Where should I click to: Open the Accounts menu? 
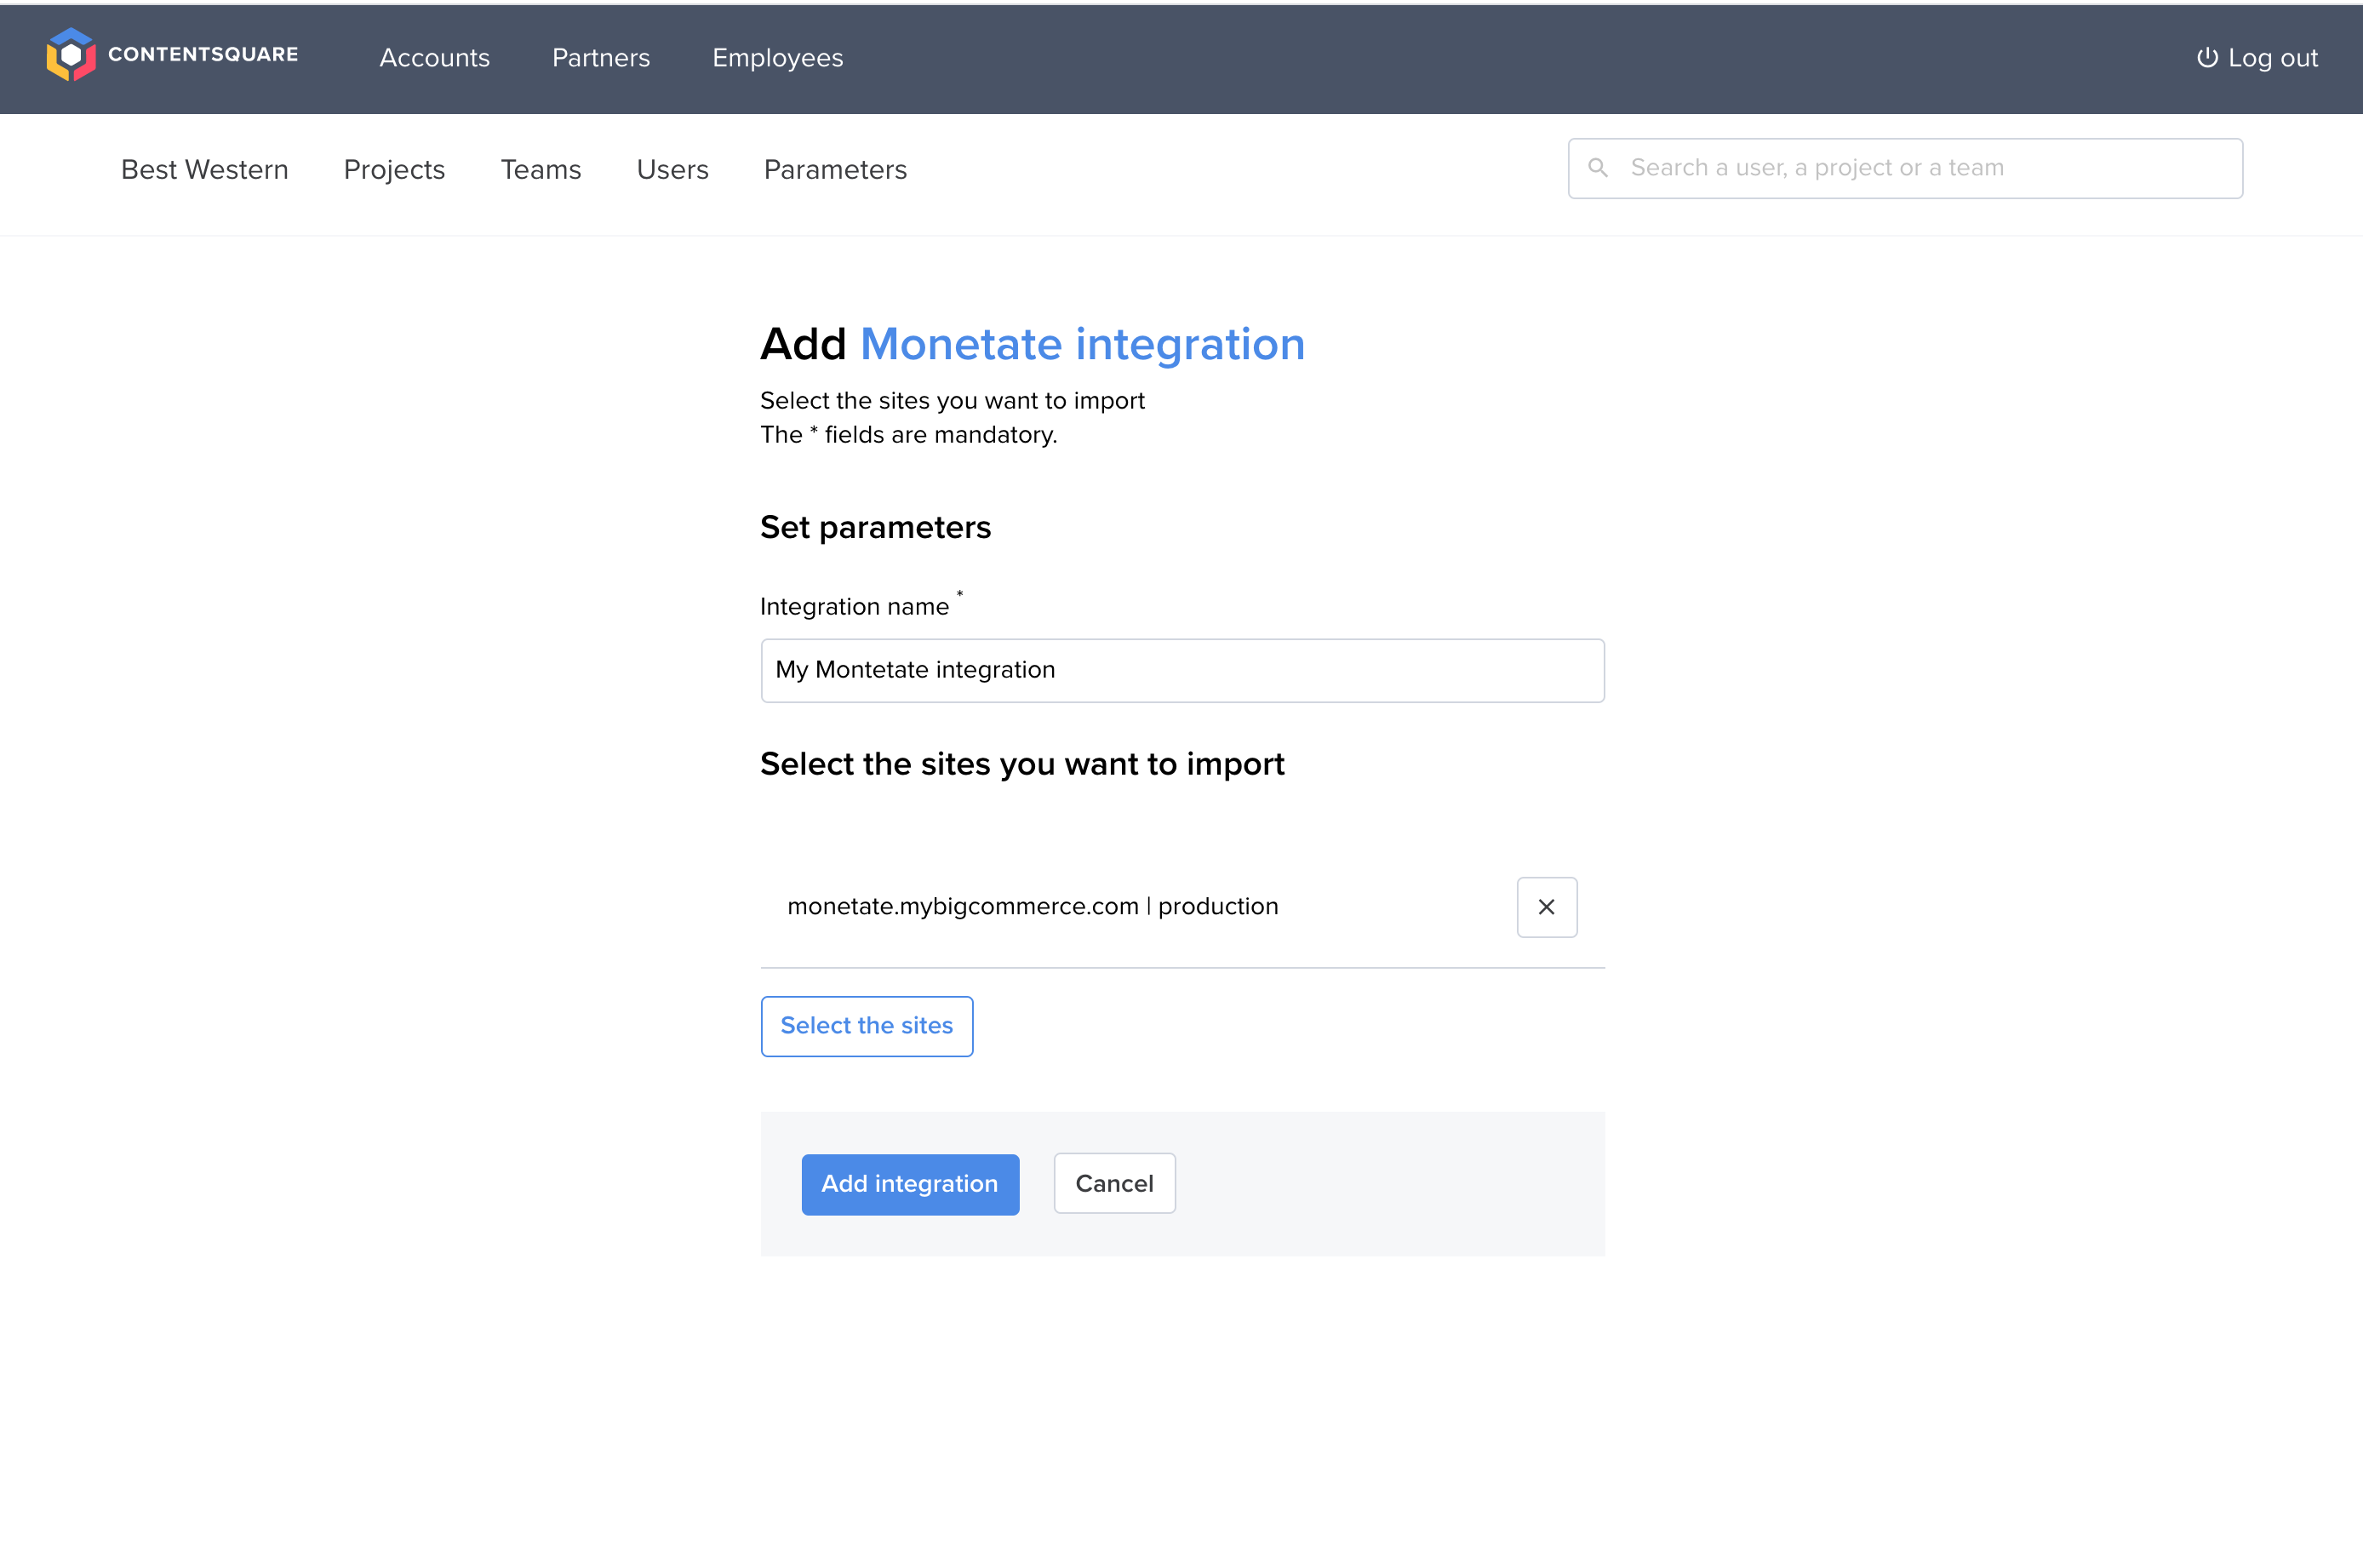[x=434, y=58]
